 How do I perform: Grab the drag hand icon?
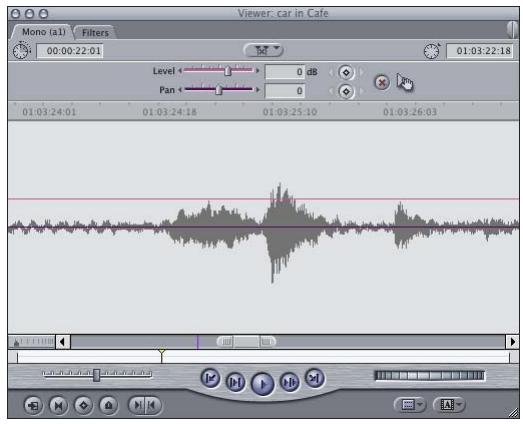(405, 82)
